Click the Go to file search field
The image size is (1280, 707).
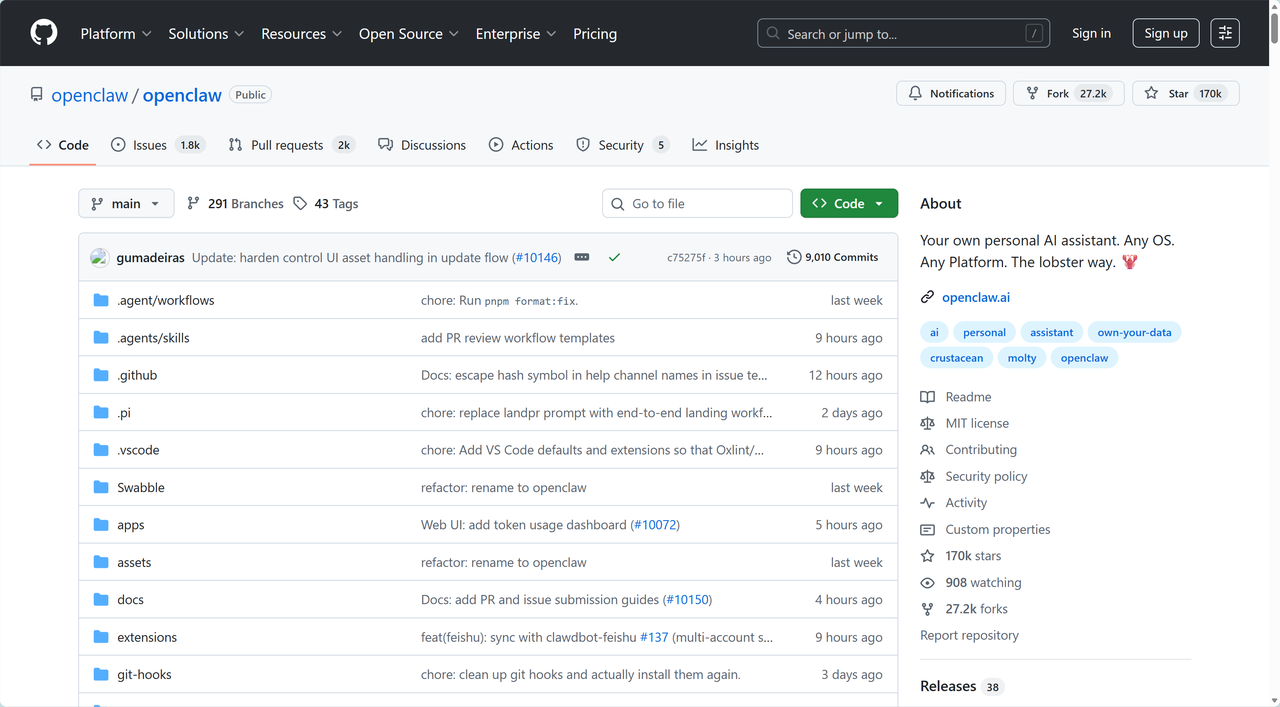coord(698,203)
